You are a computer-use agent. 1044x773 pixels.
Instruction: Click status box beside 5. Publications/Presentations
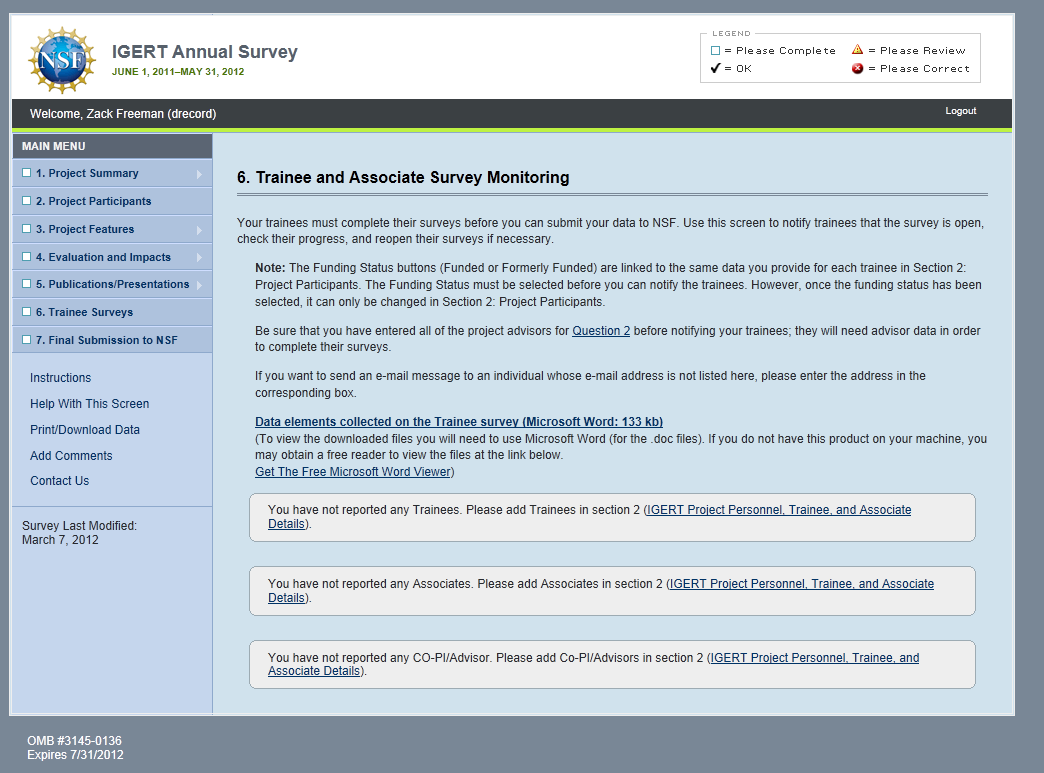tap(27, 284)
